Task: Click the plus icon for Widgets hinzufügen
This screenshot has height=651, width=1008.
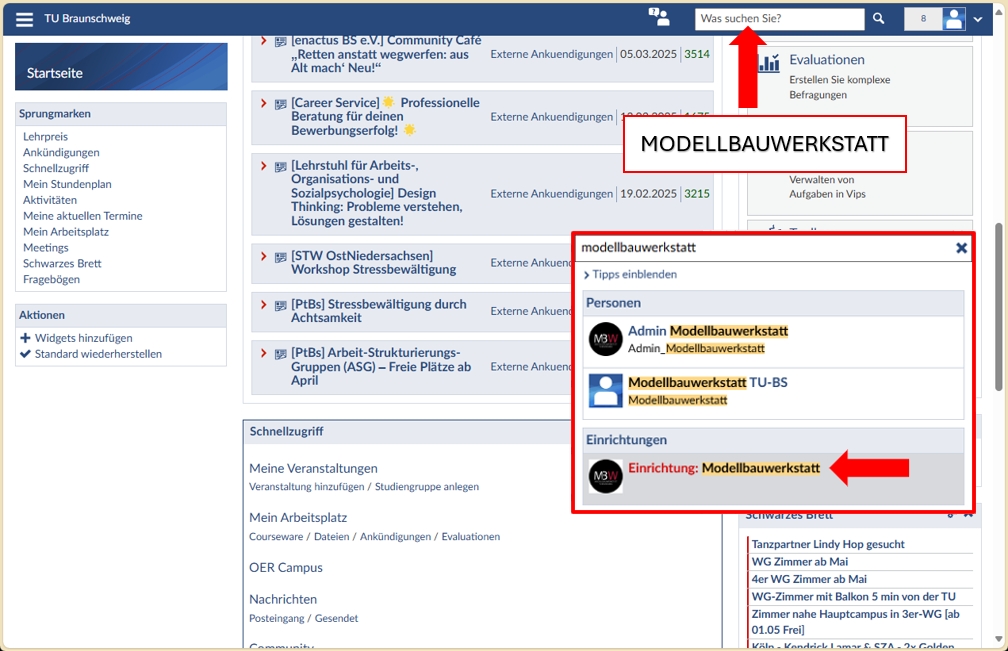Action: coord(25,338)
